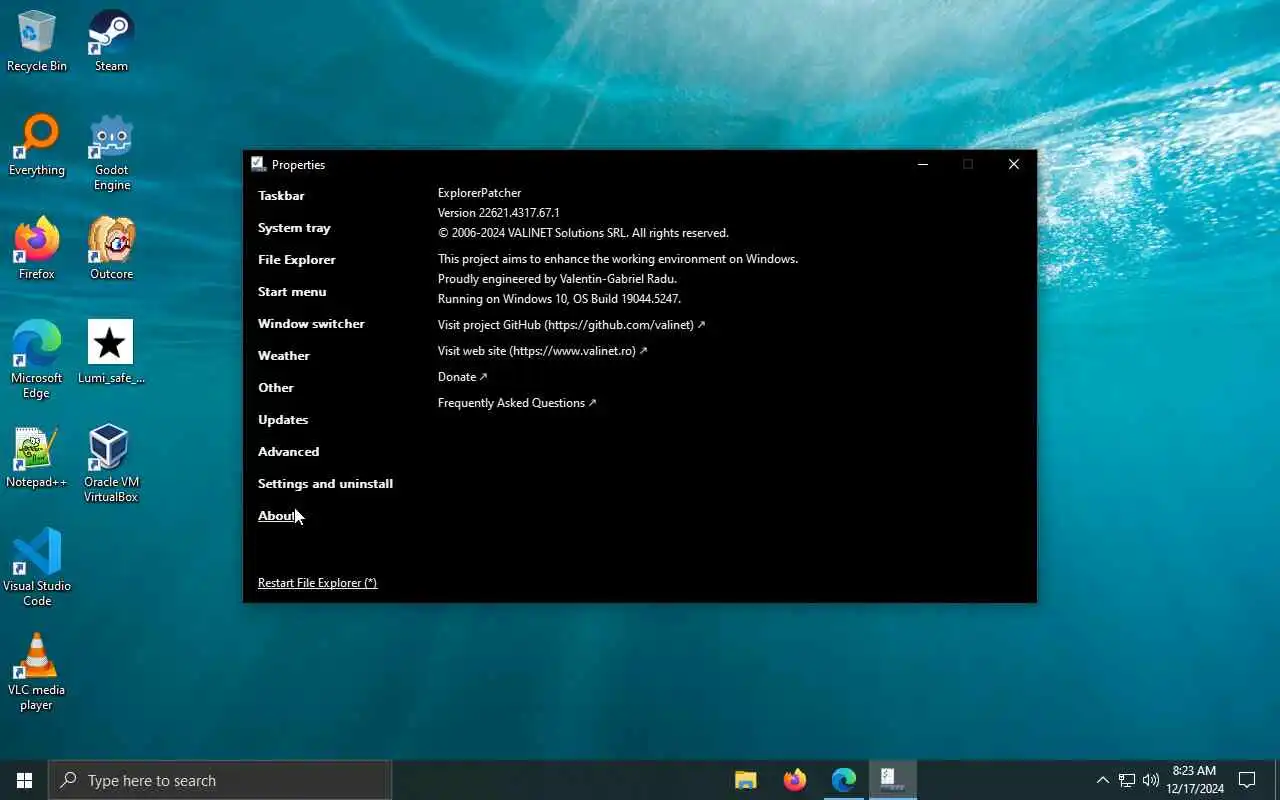This screenshot has height=800, width=1280.
Task: Open Frequently Asked Questions link
Action: [x=517, y=403]
